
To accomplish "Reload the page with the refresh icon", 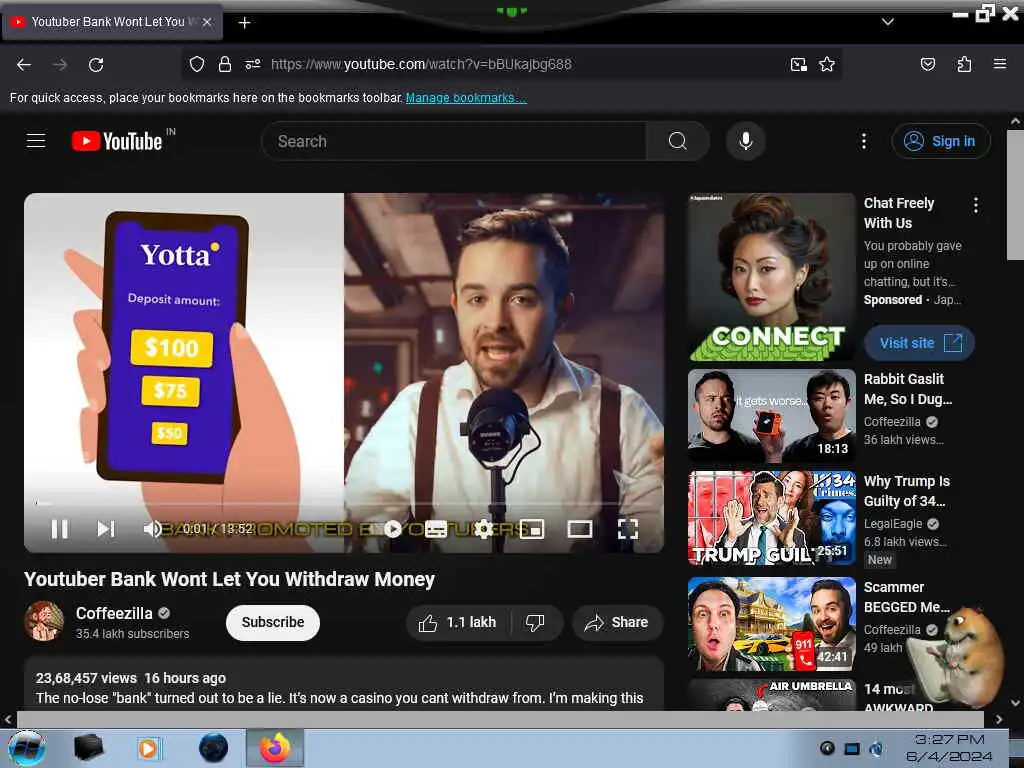I will click(96, 65).
